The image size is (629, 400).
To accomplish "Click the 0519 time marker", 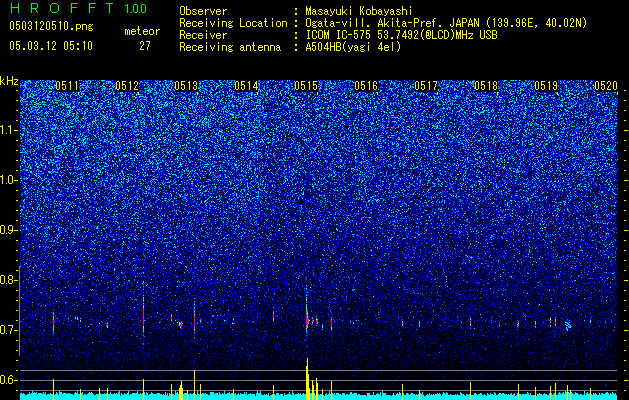I will (546, 86).
